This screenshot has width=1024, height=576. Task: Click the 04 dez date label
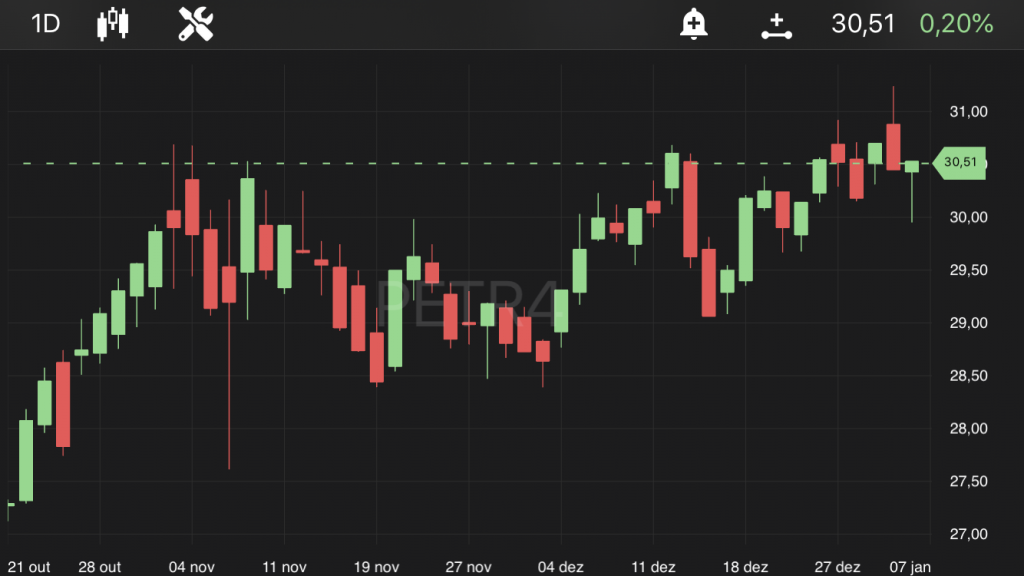click(x=560, y=567)
